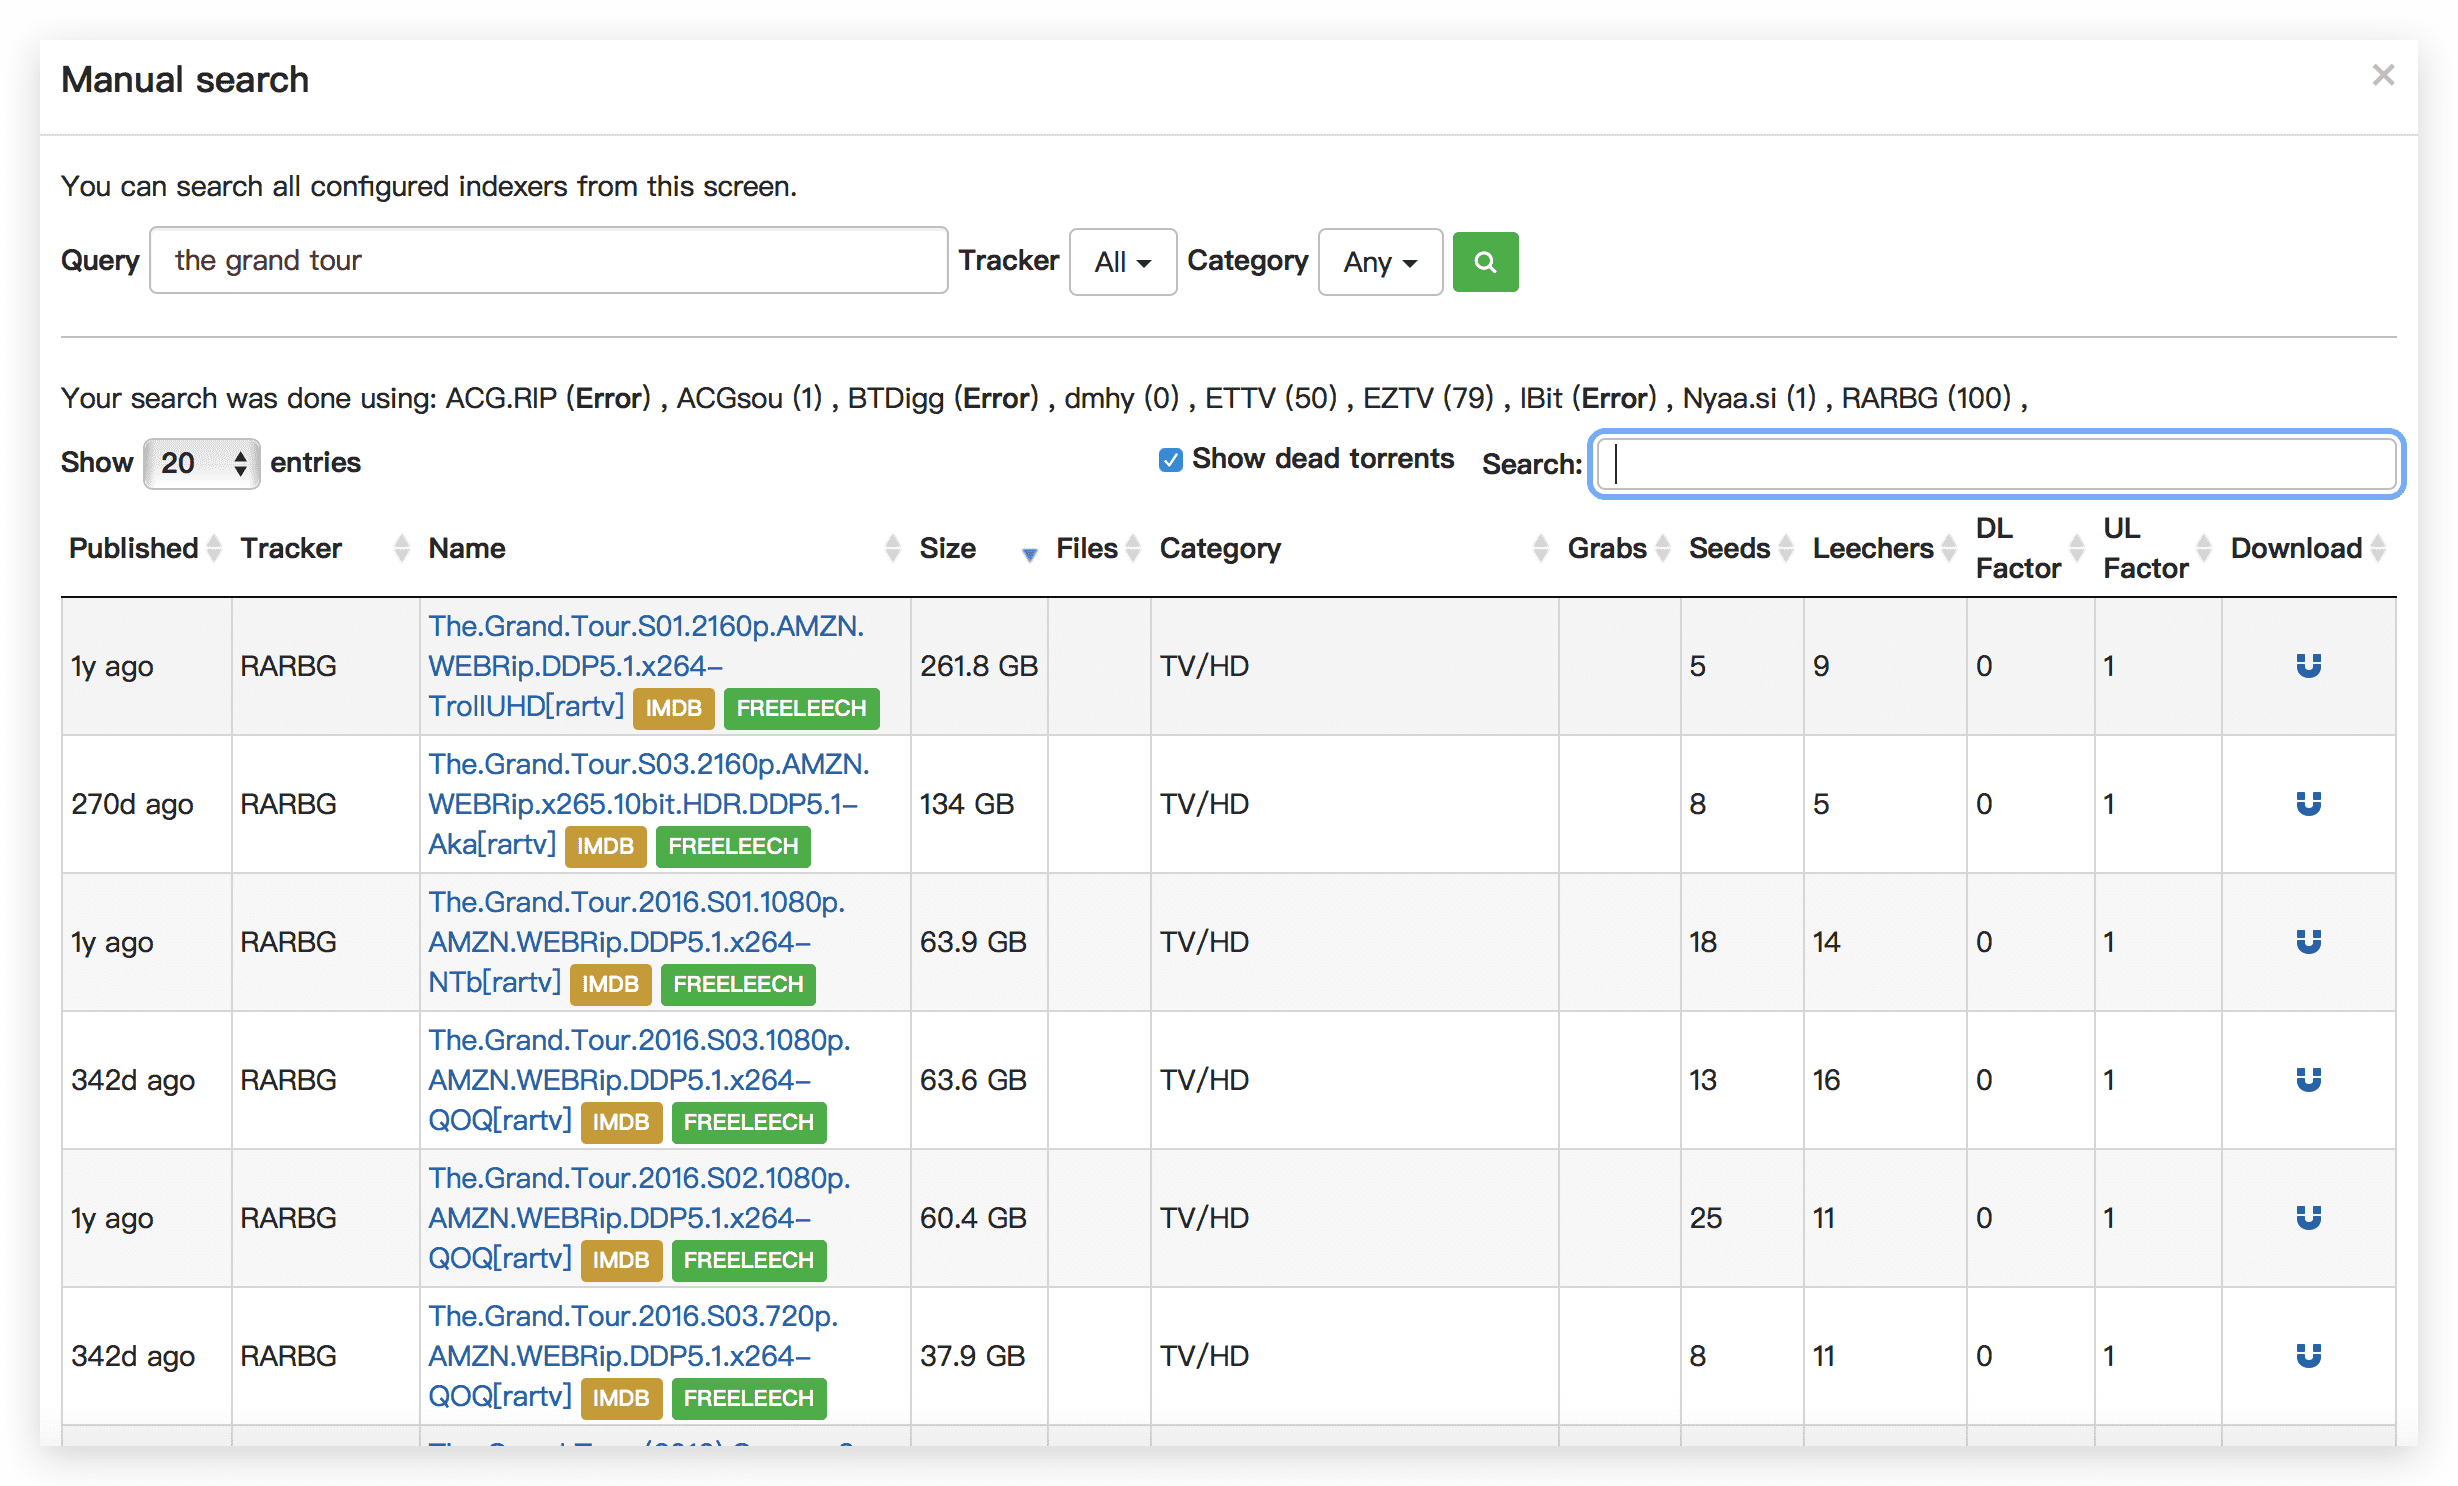
Task: Sort results by Published column
Action: click(x=144, y=548)
